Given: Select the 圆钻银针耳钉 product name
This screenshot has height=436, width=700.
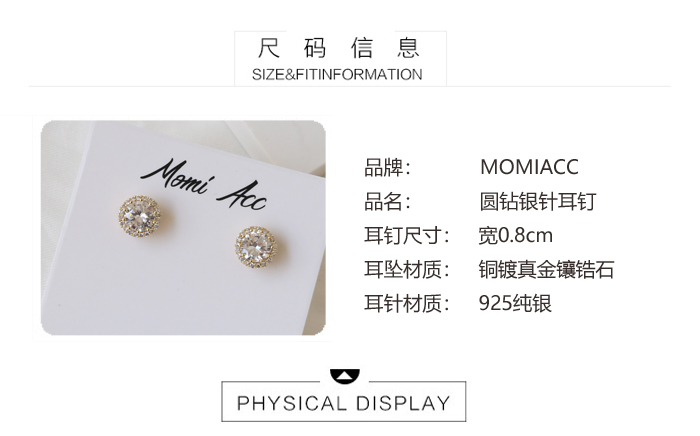Looking at the screenshot, I should point(538,202).
